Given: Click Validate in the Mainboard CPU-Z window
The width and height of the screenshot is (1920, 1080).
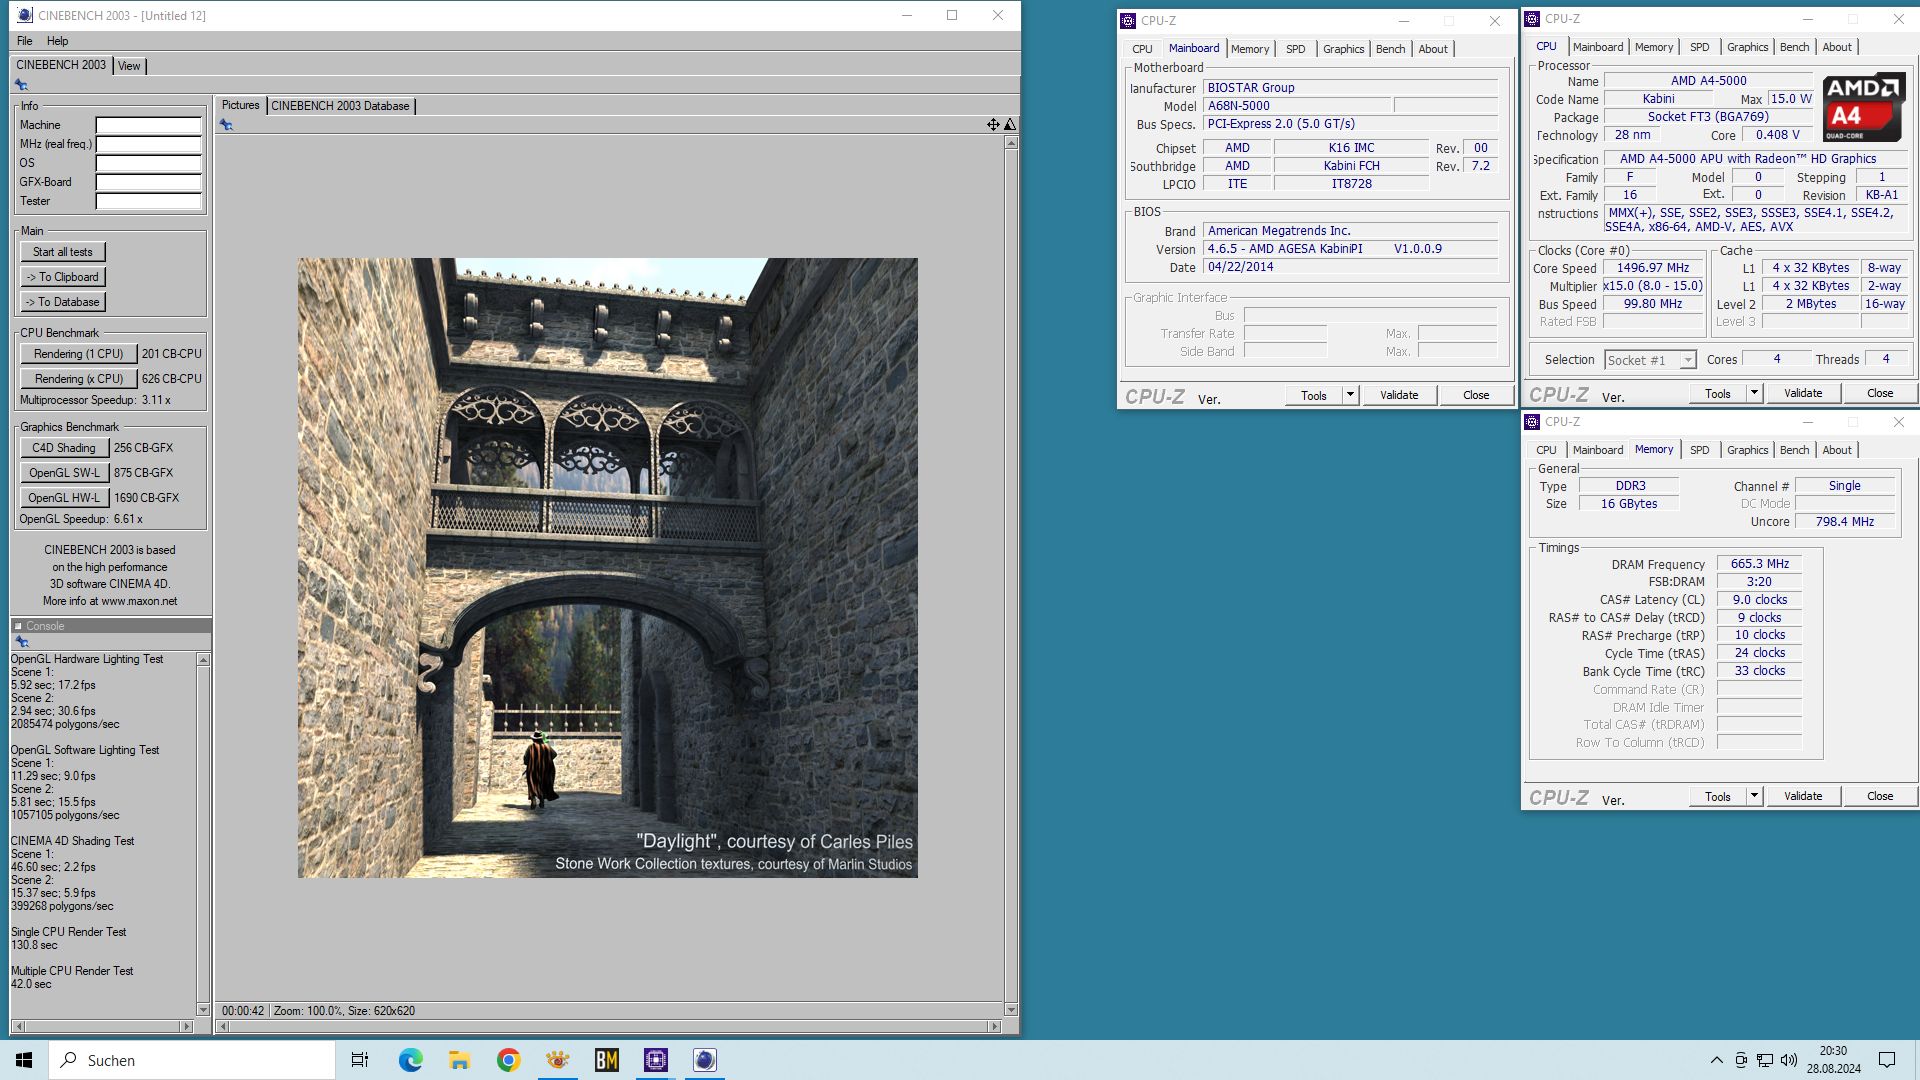Looking at the screenshot, I should click(x=1399, y=395).
